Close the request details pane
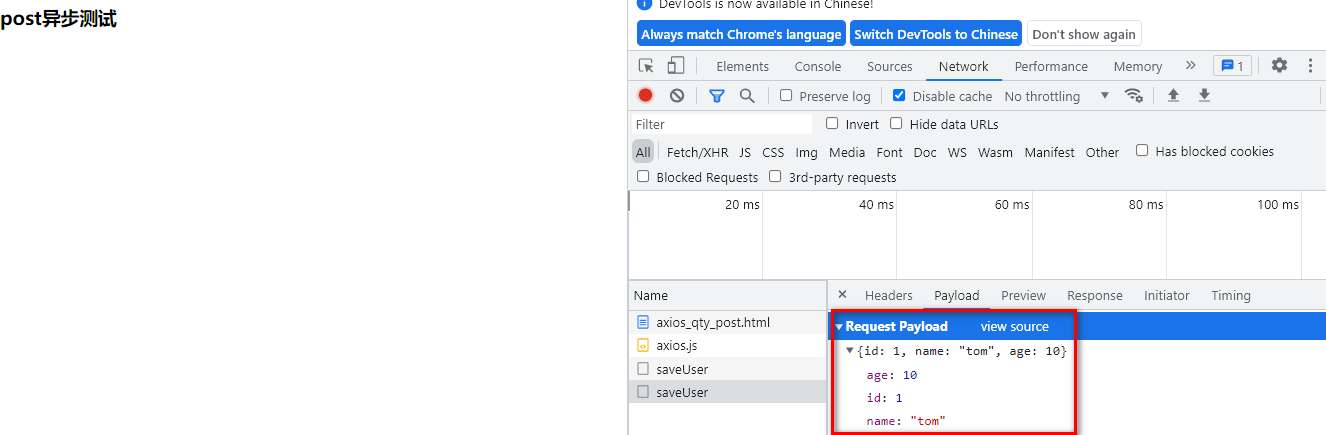Screen dimensions: 1326x435 (x=842, y=294)
